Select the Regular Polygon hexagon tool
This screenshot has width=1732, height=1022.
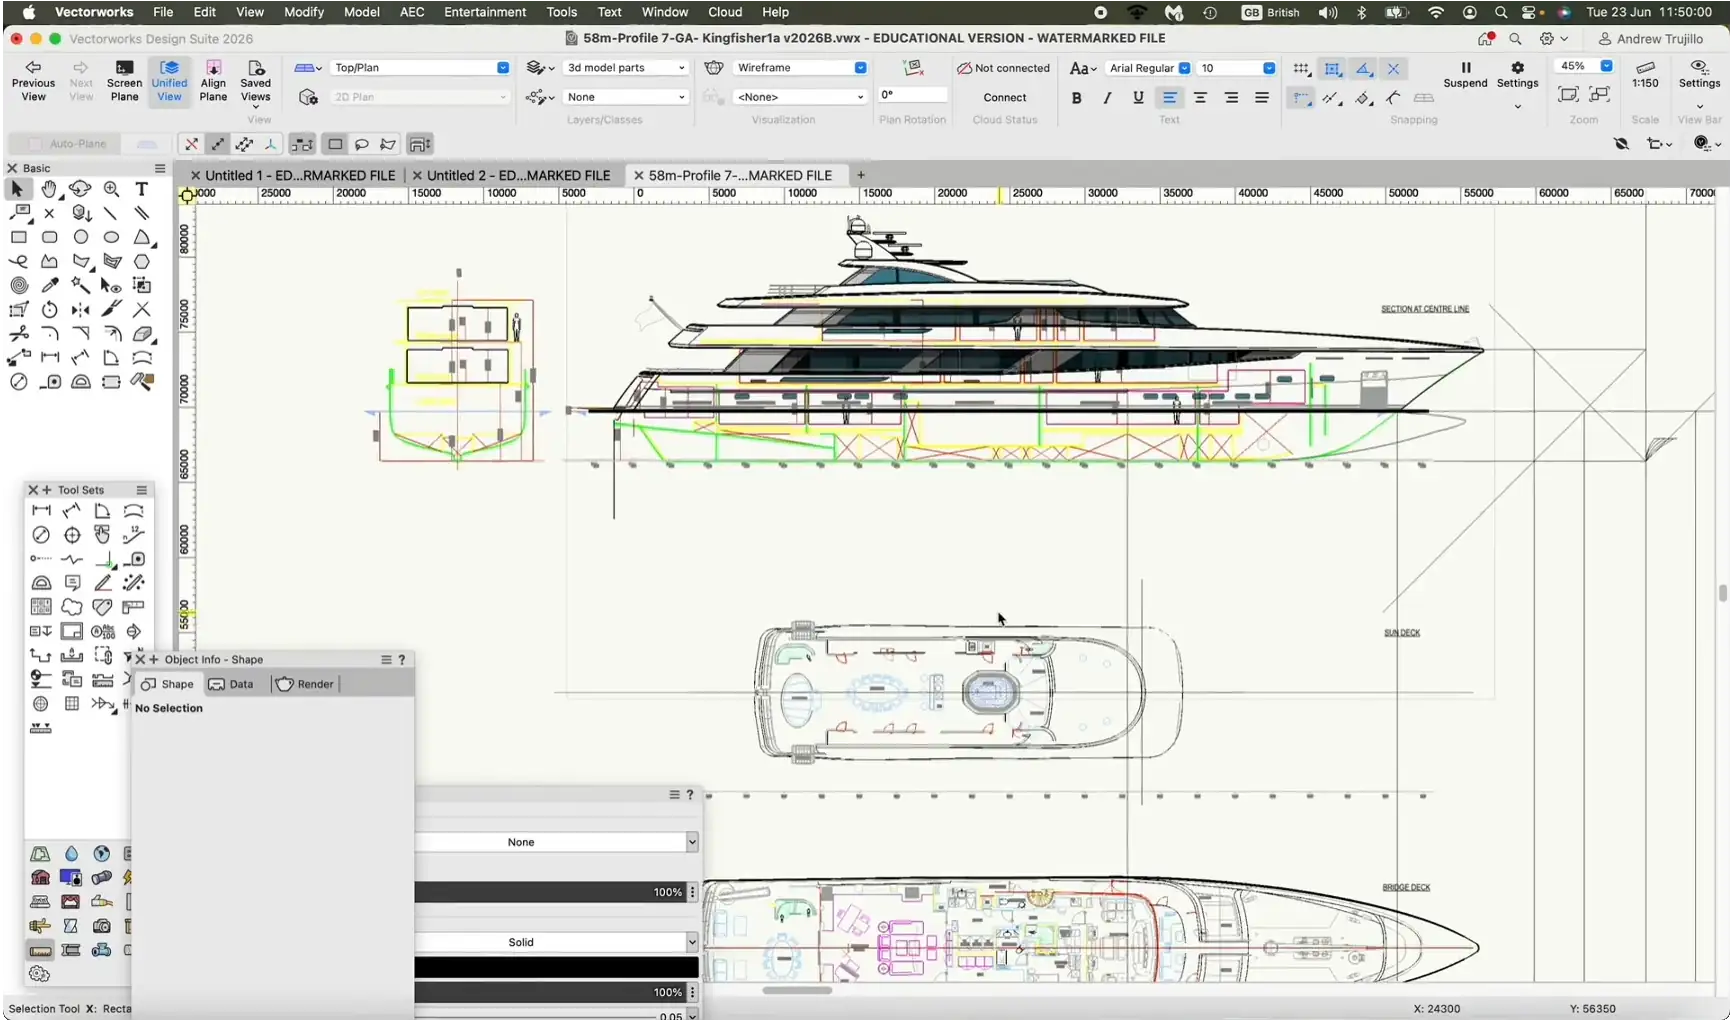[x=142, y=262]
